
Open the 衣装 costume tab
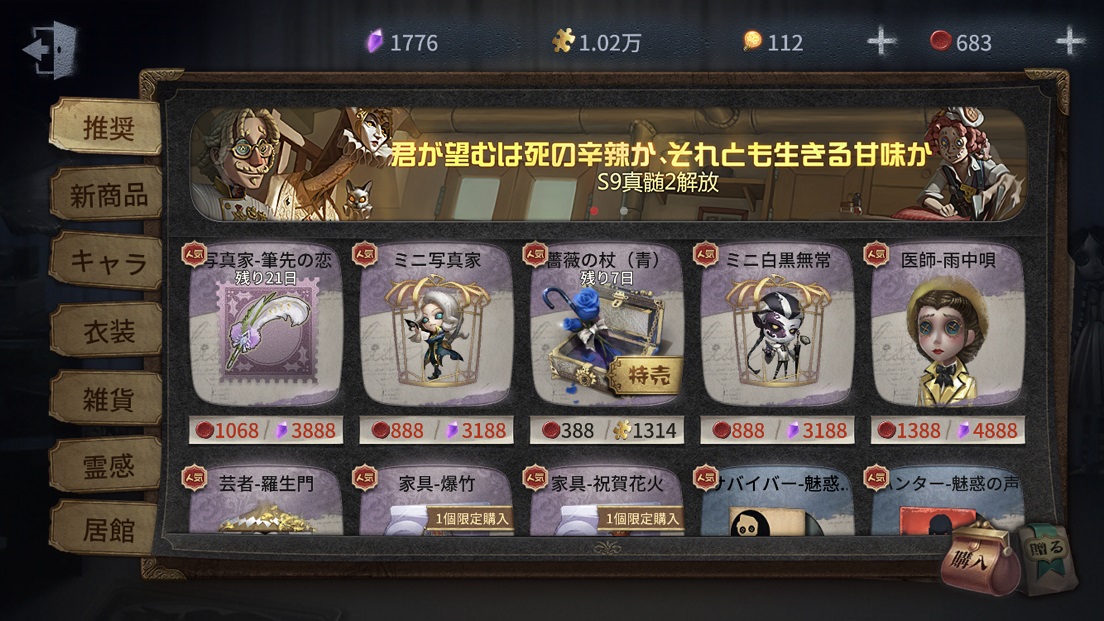pyautogui.click(x=107, y=330)
